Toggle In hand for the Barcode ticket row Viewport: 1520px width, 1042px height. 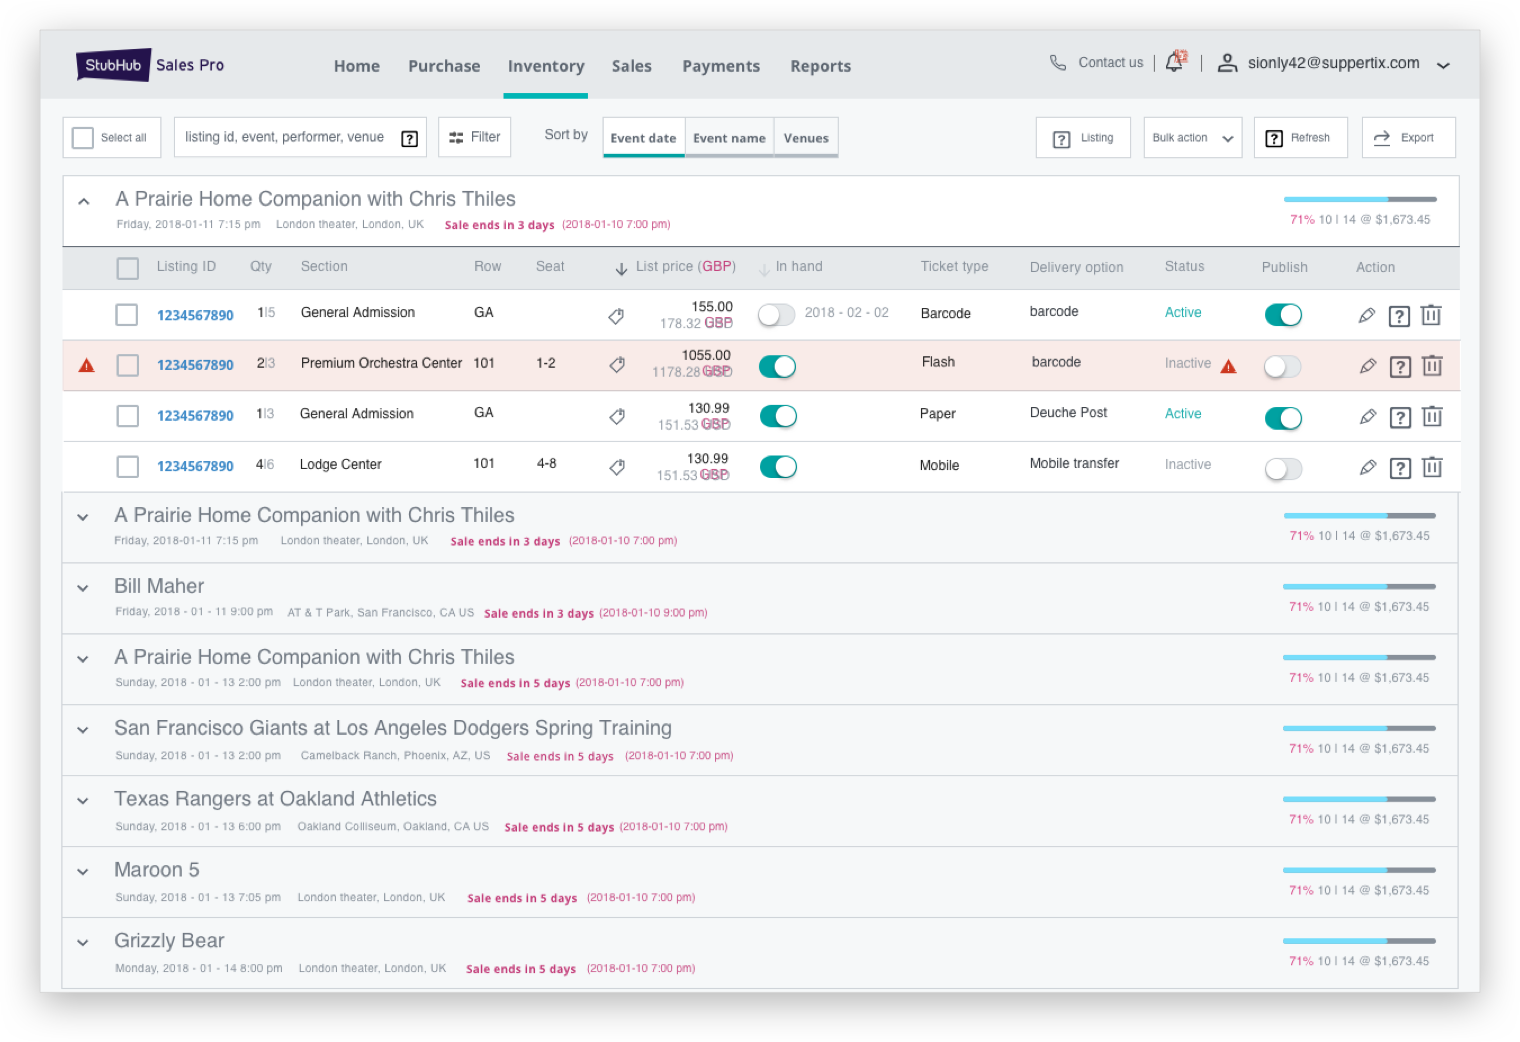point(776,315)
